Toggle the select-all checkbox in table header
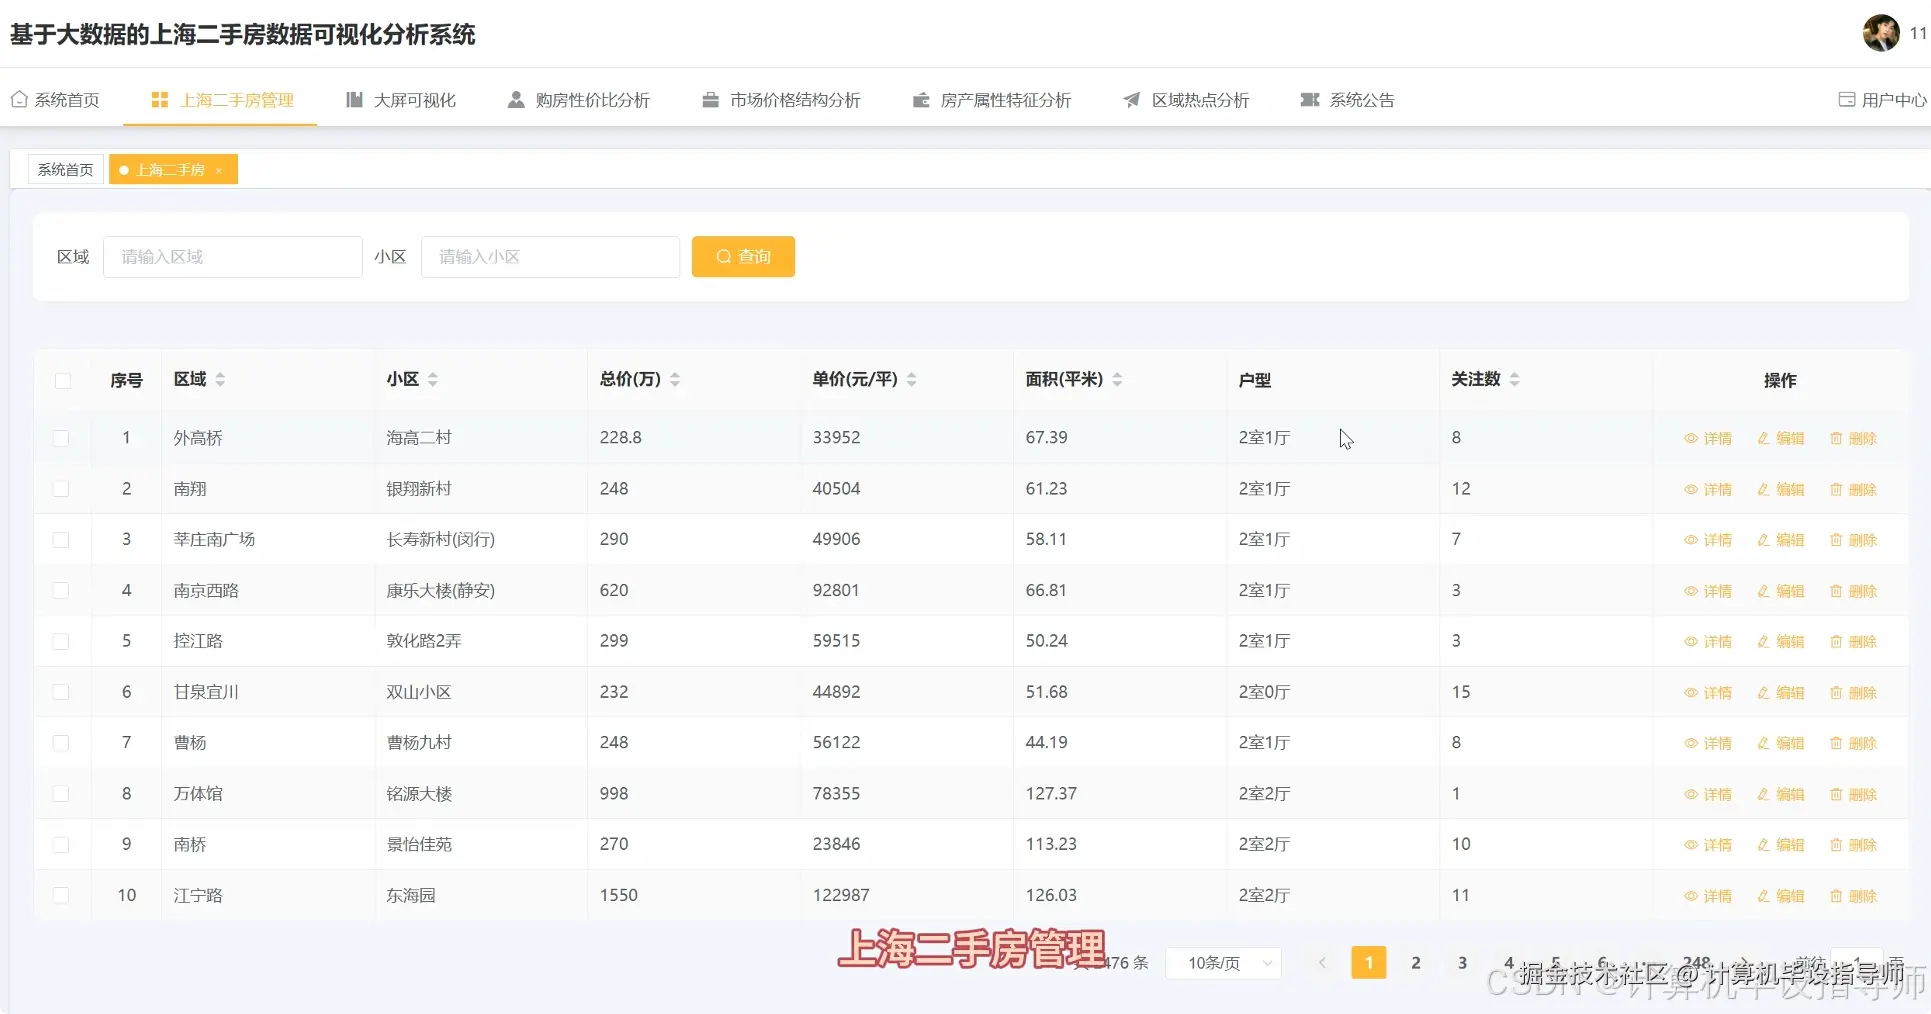Screen dimensions: 1931x1014 point(62,380)
